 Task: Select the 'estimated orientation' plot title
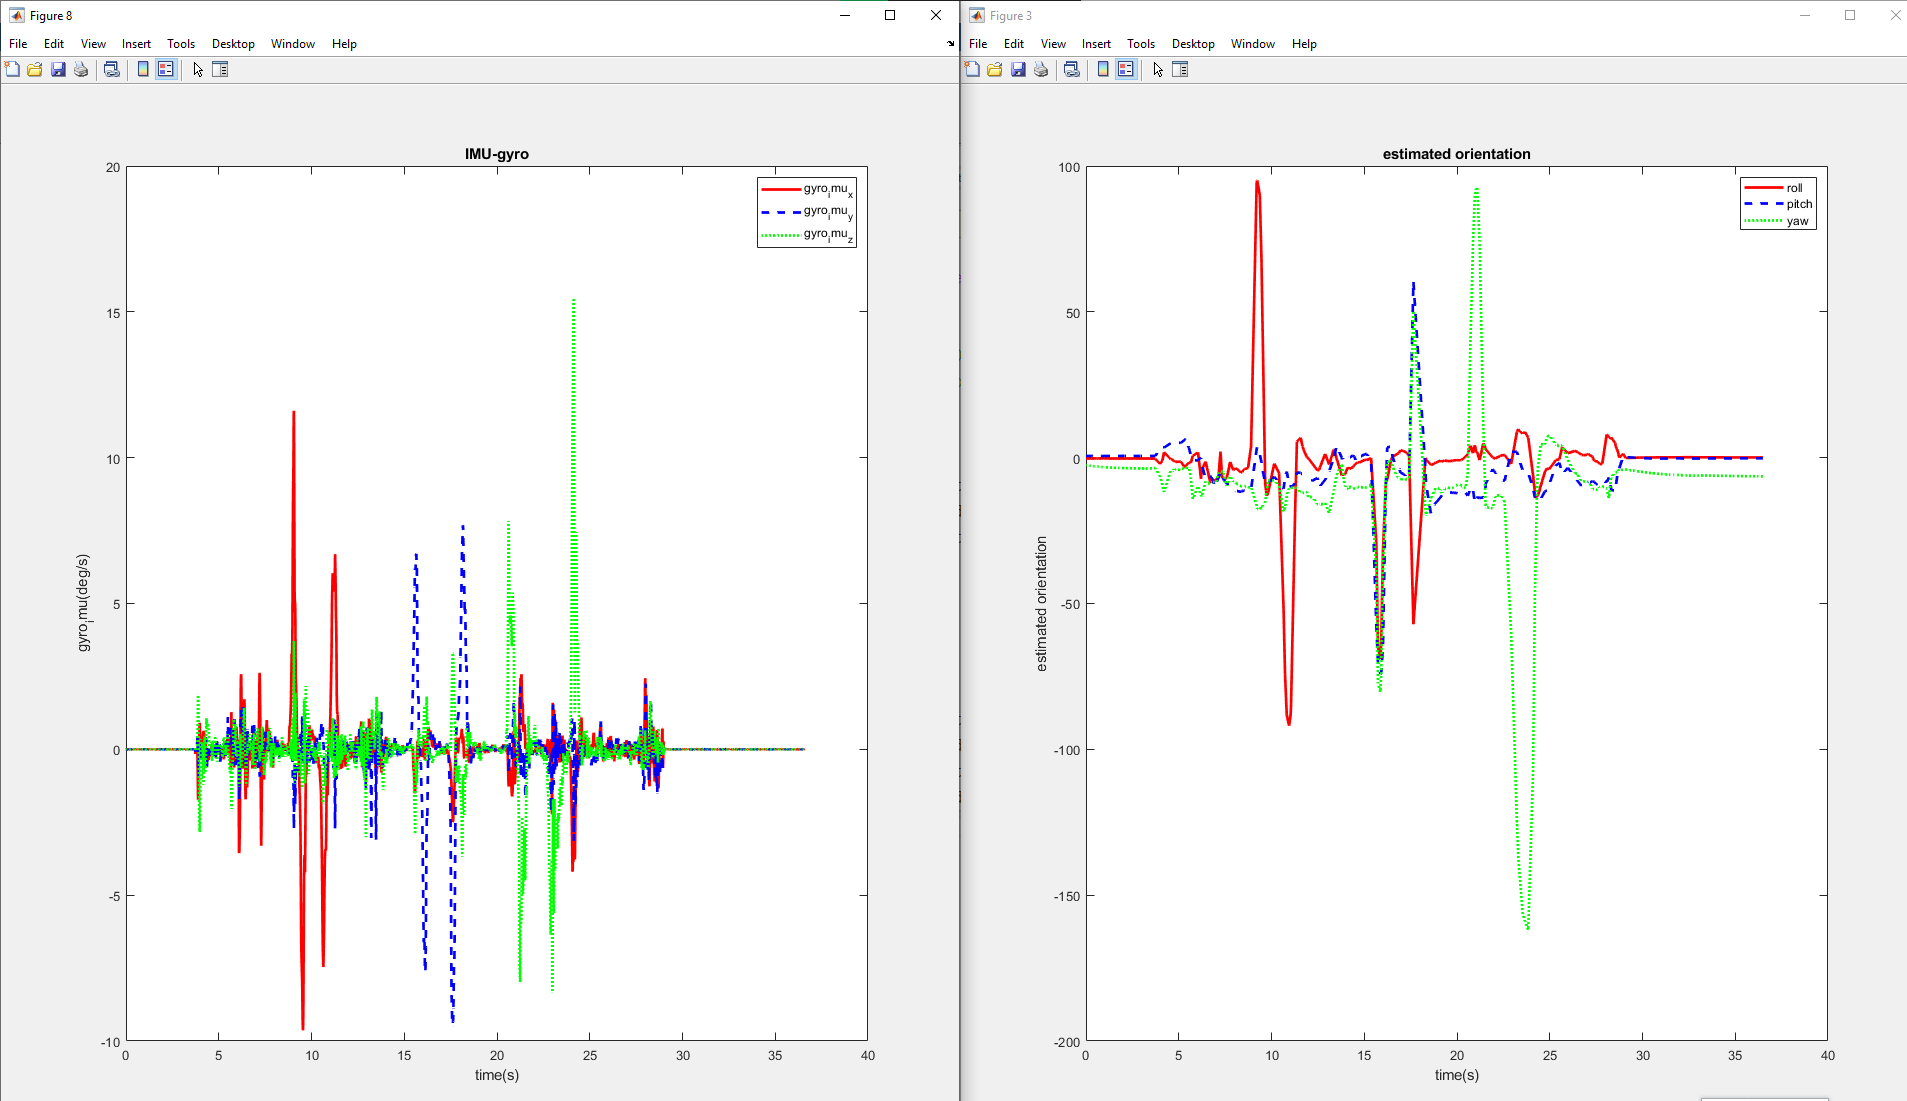(1456, 154)
